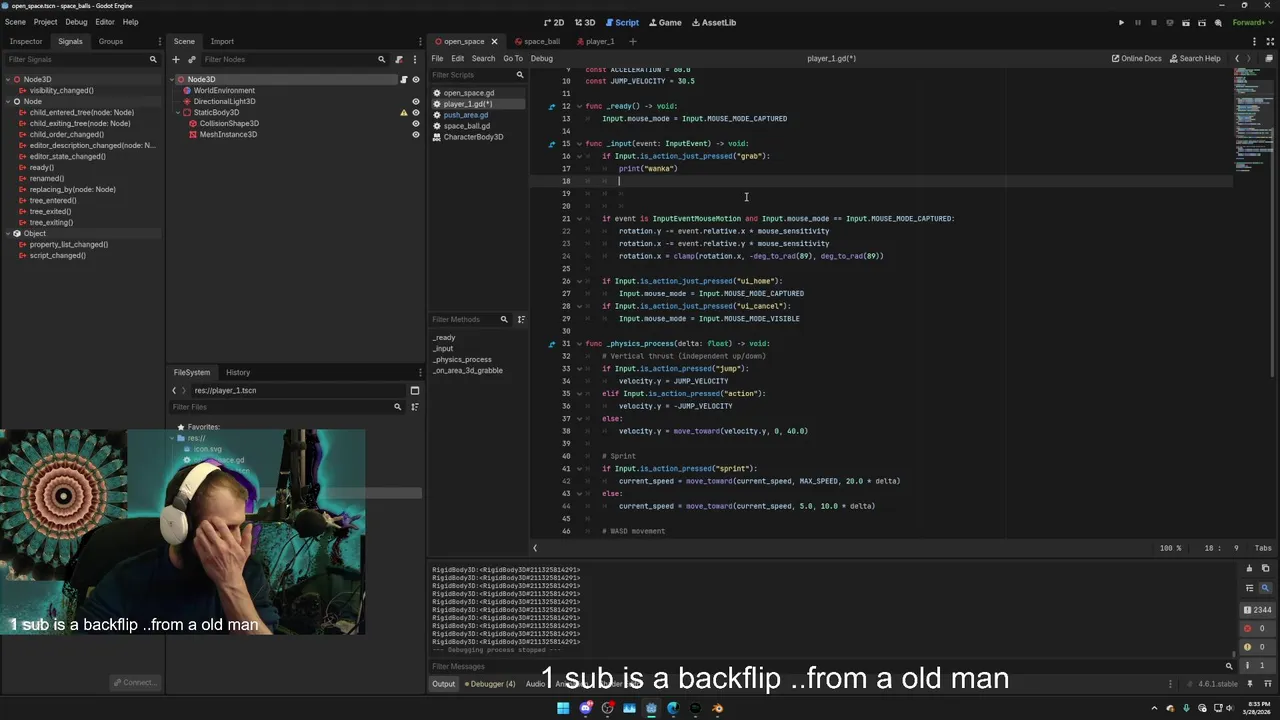The height and width of the screenshot is (720, 1280).
Task: Open the Go To menu in script editor
Action: point(513,58)
